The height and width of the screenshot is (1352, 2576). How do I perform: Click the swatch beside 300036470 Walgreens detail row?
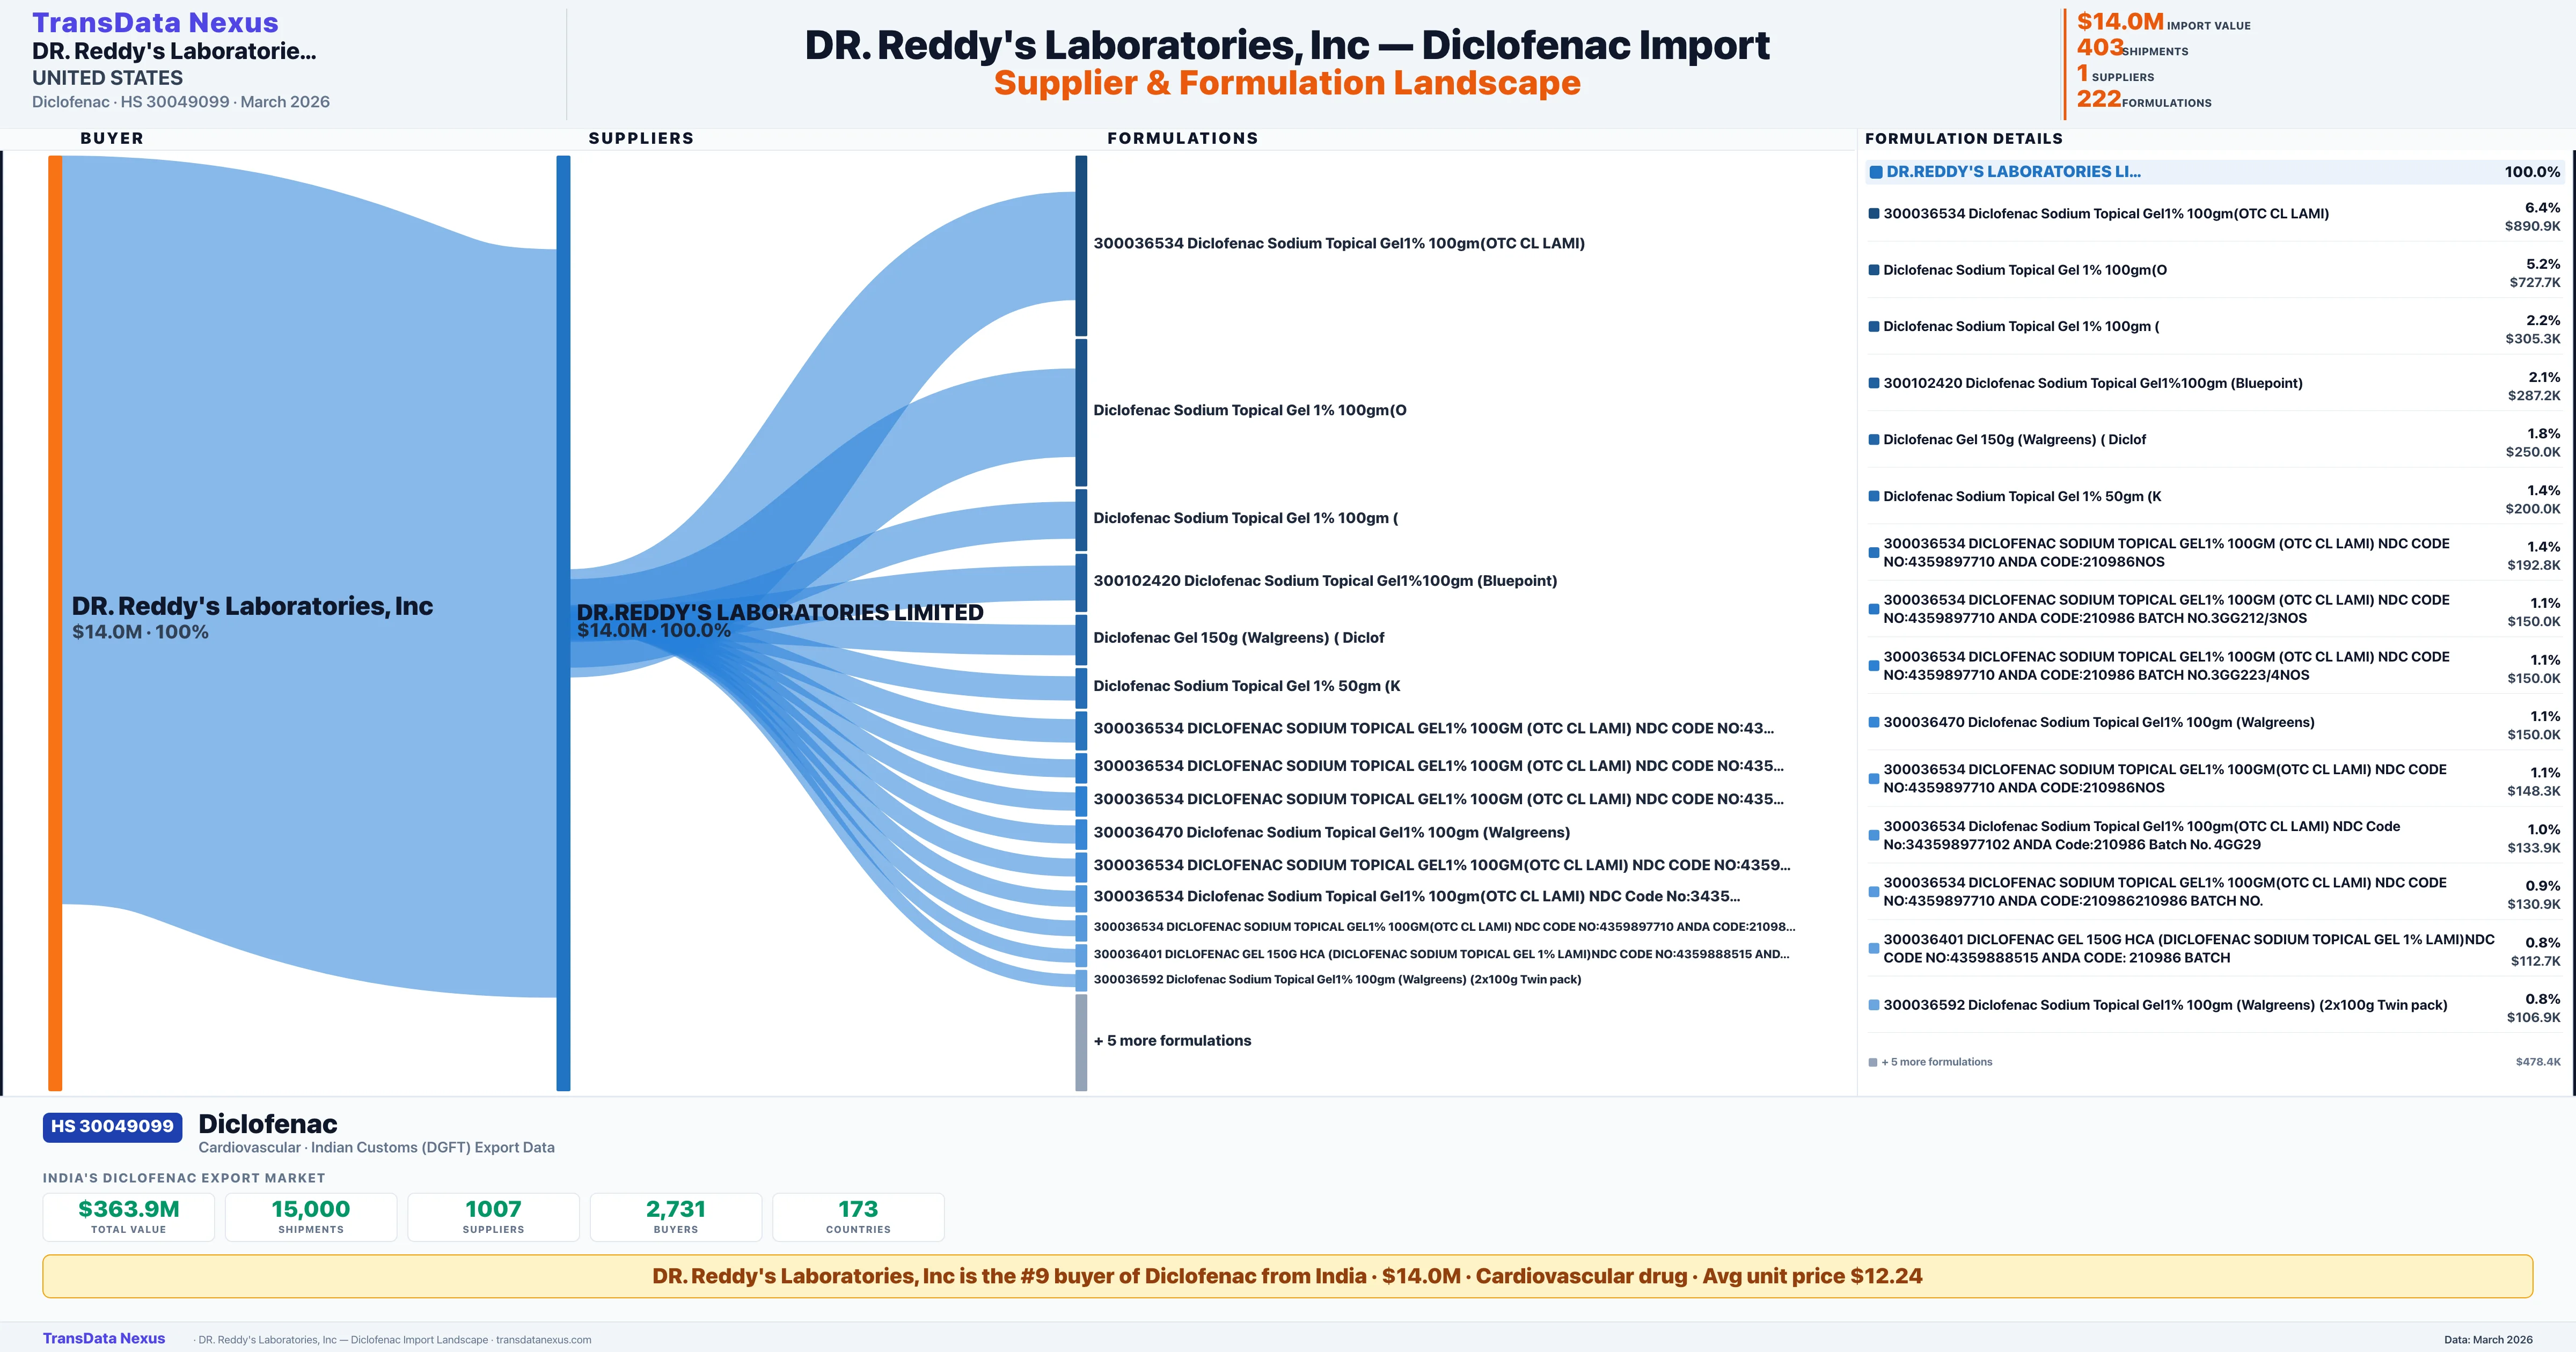pos(1874,722)
